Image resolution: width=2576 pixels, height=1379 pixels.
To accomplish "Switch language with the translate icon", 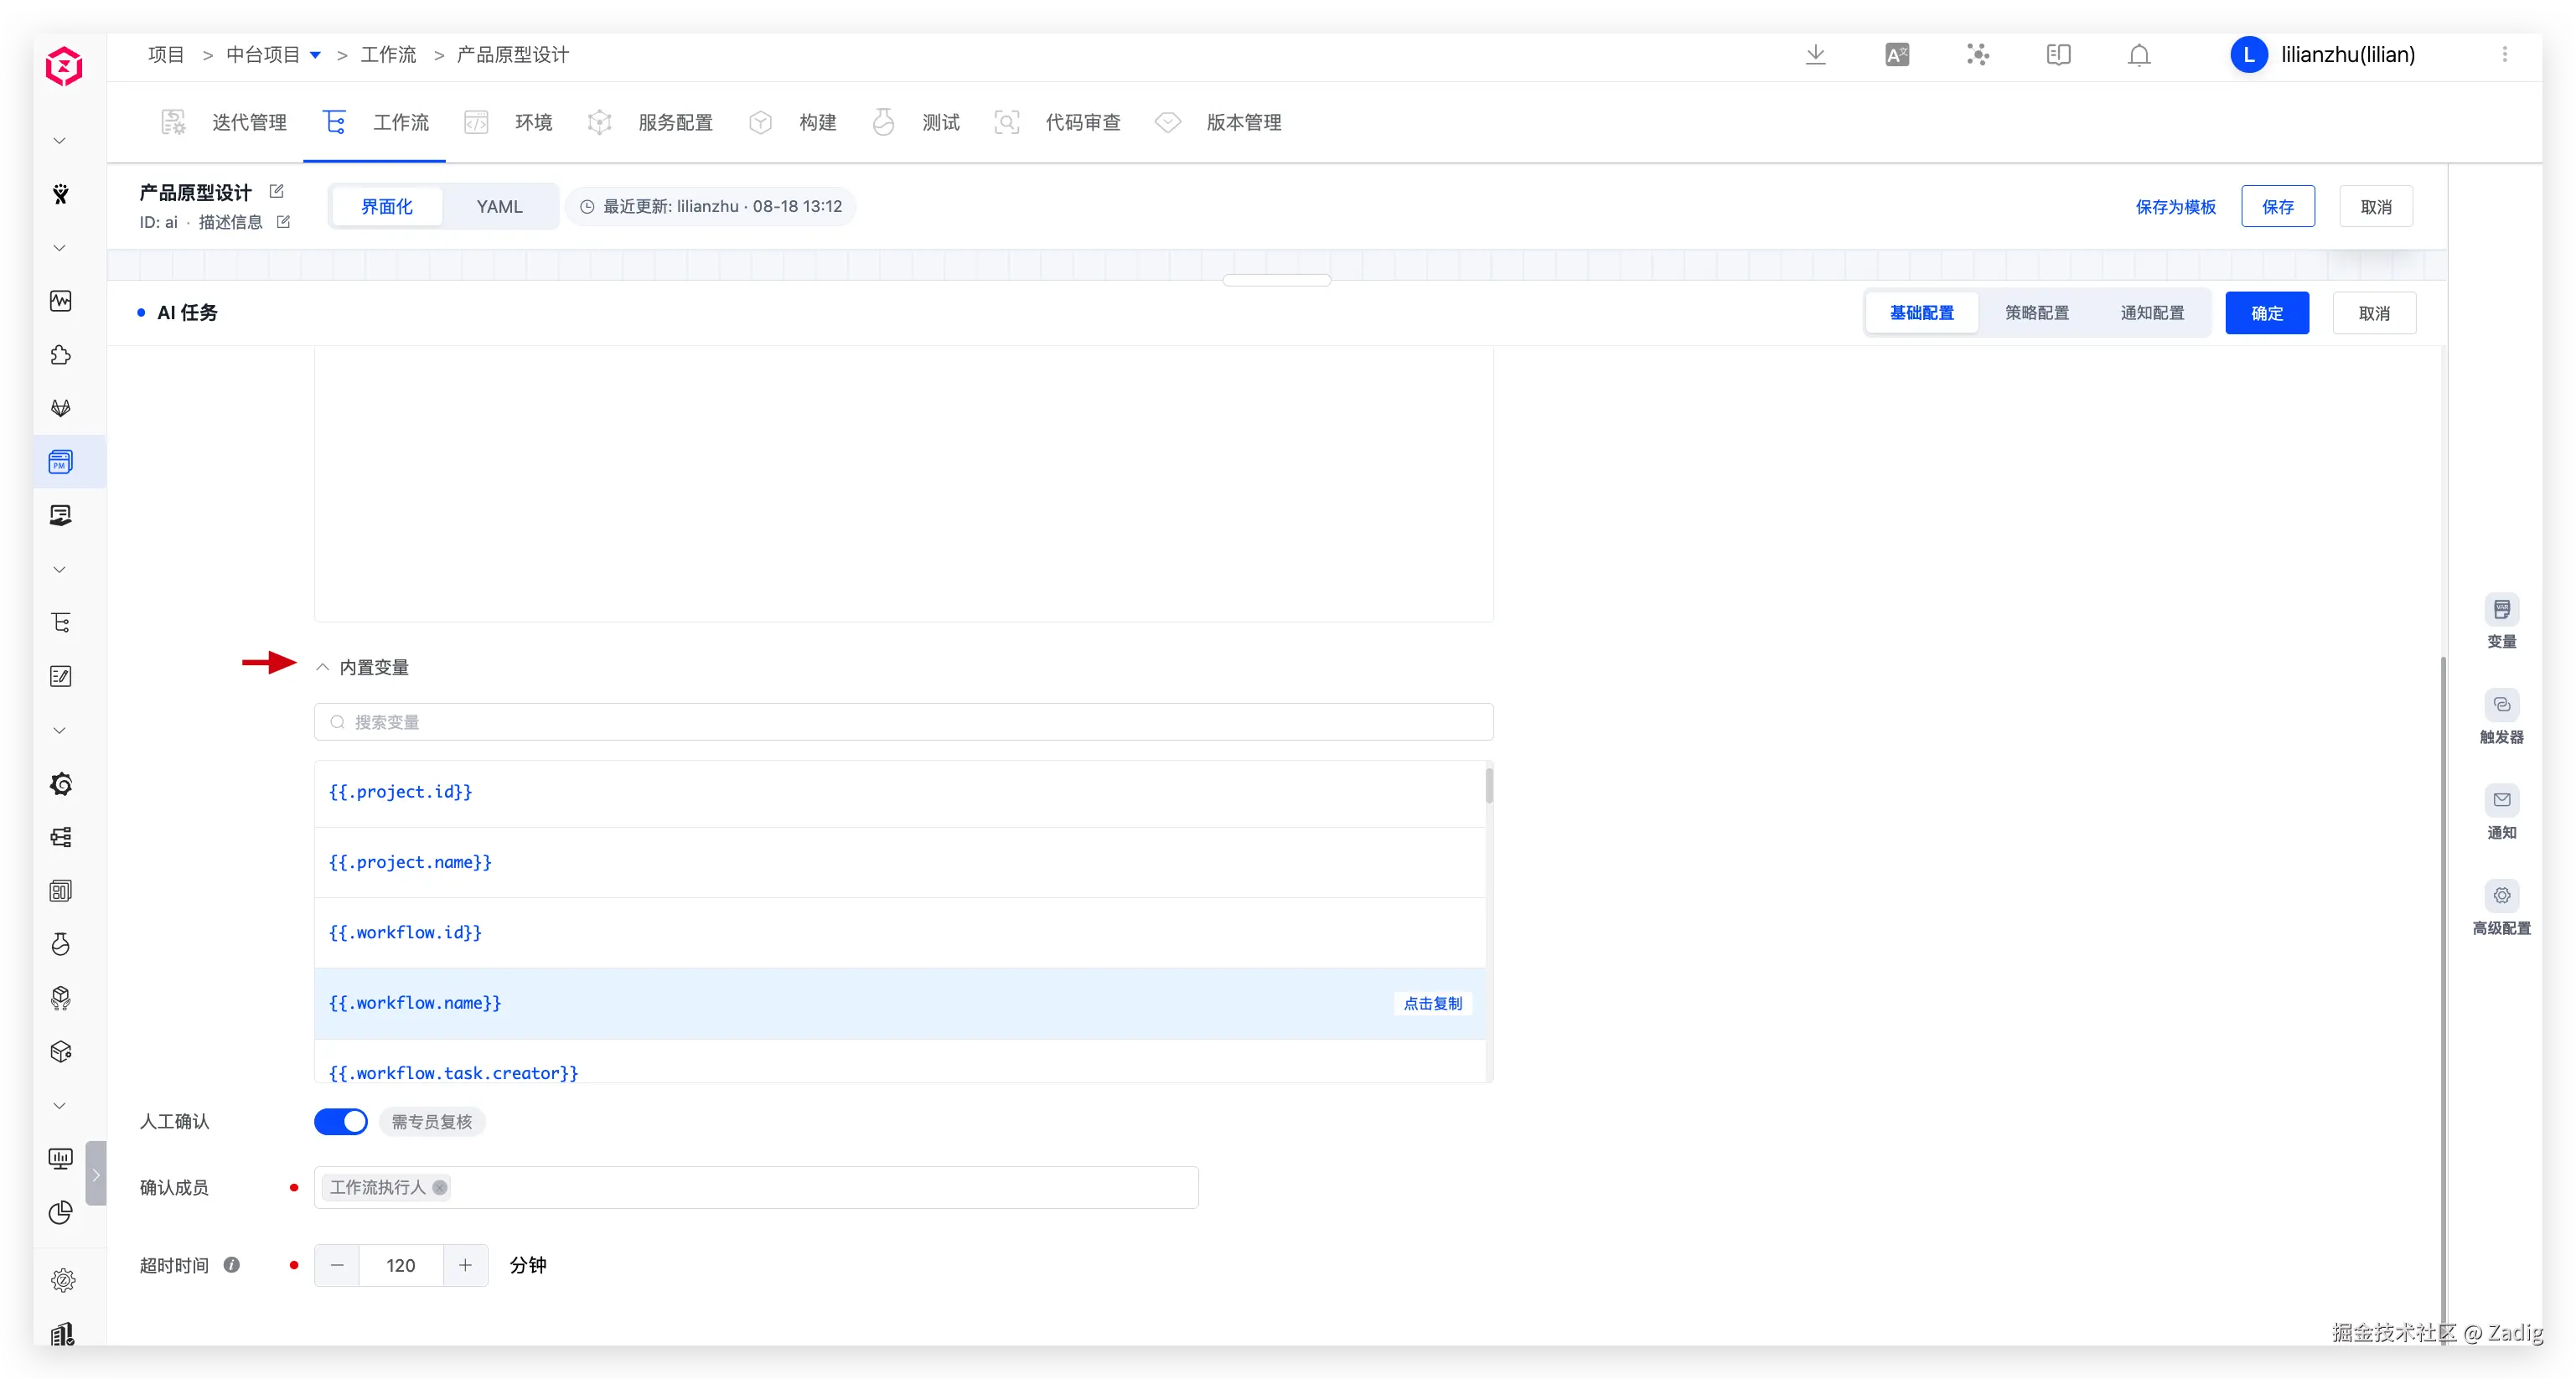I will coord(1896,55).
